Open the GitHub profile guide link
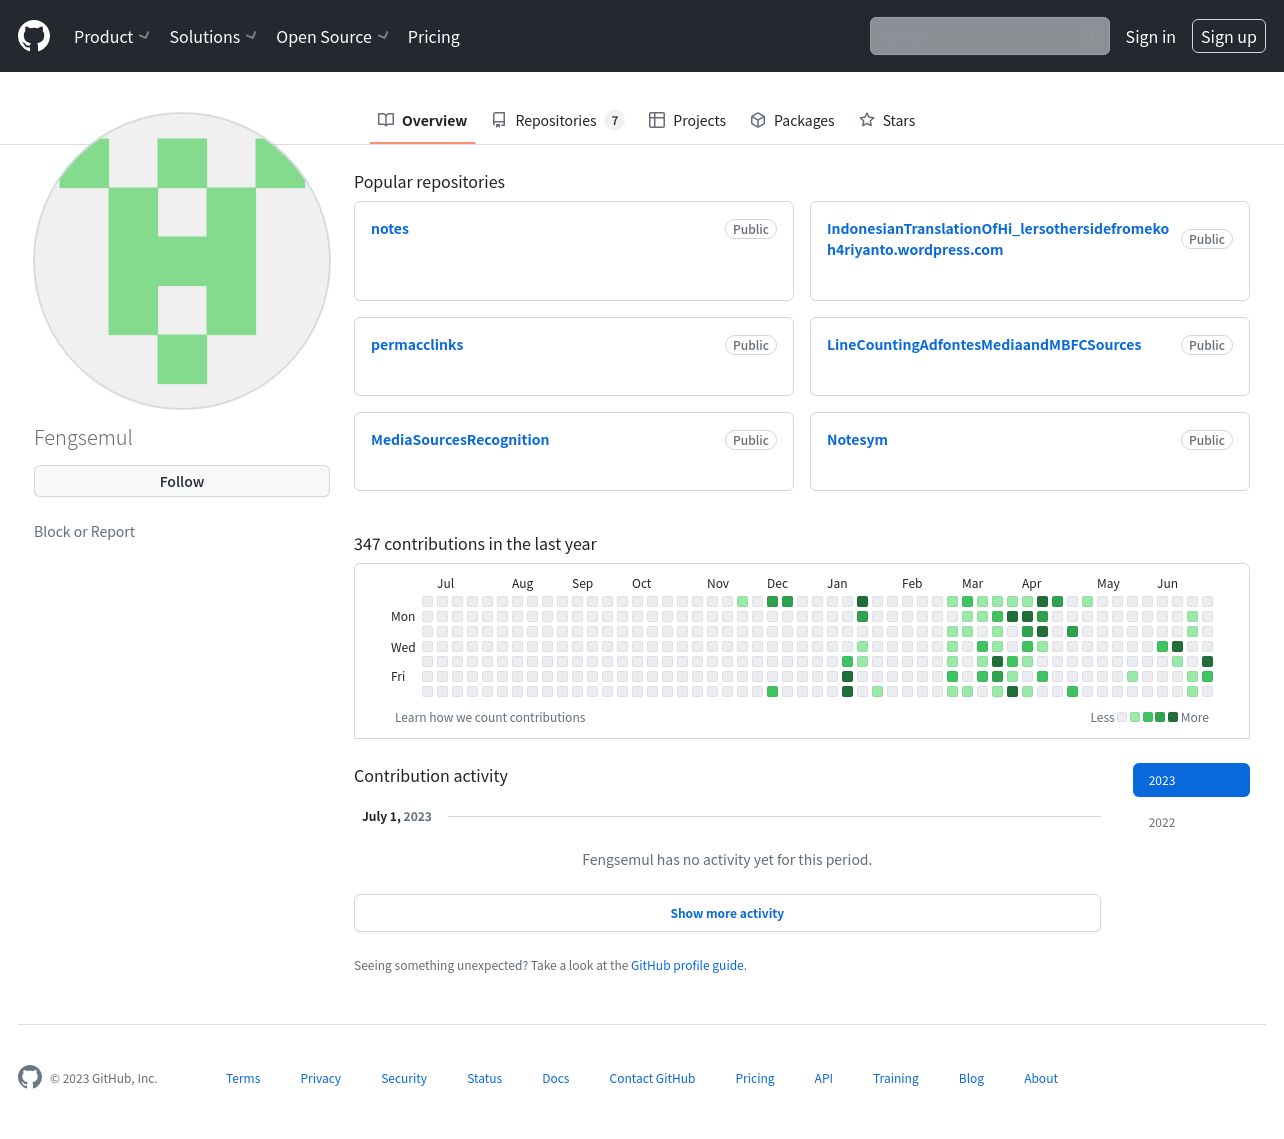The image size is (1284, 1139). coord(687,965)
